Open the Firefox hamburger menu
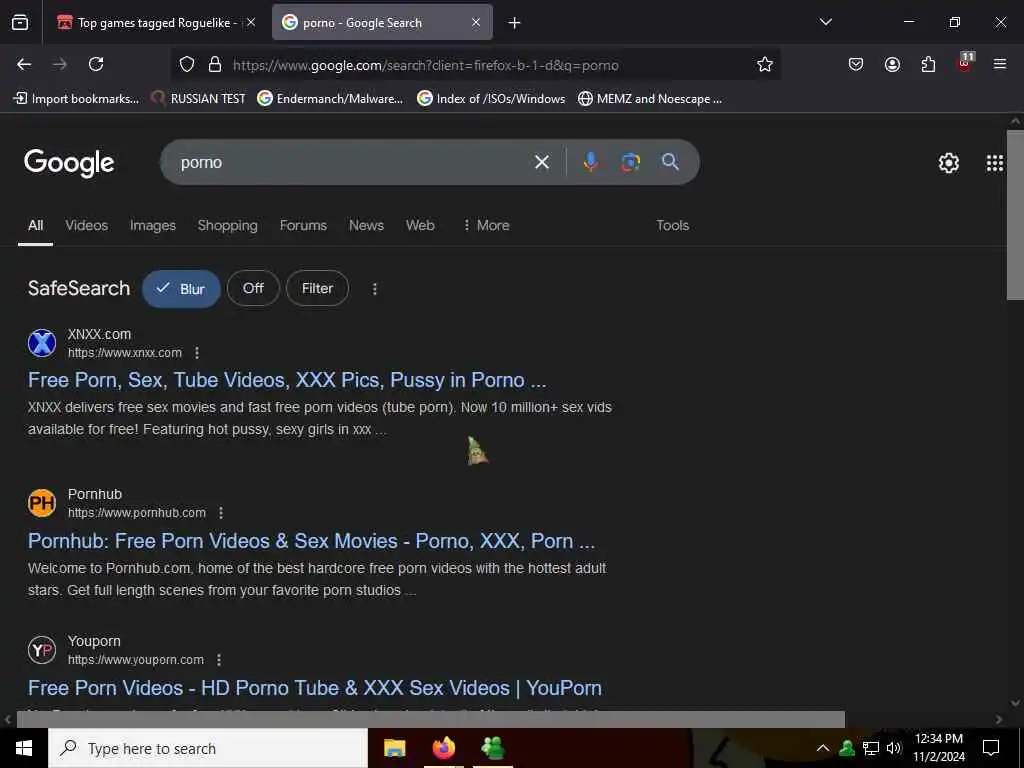The width and height of the screenshot is (1024, 768). (1000, 64)
